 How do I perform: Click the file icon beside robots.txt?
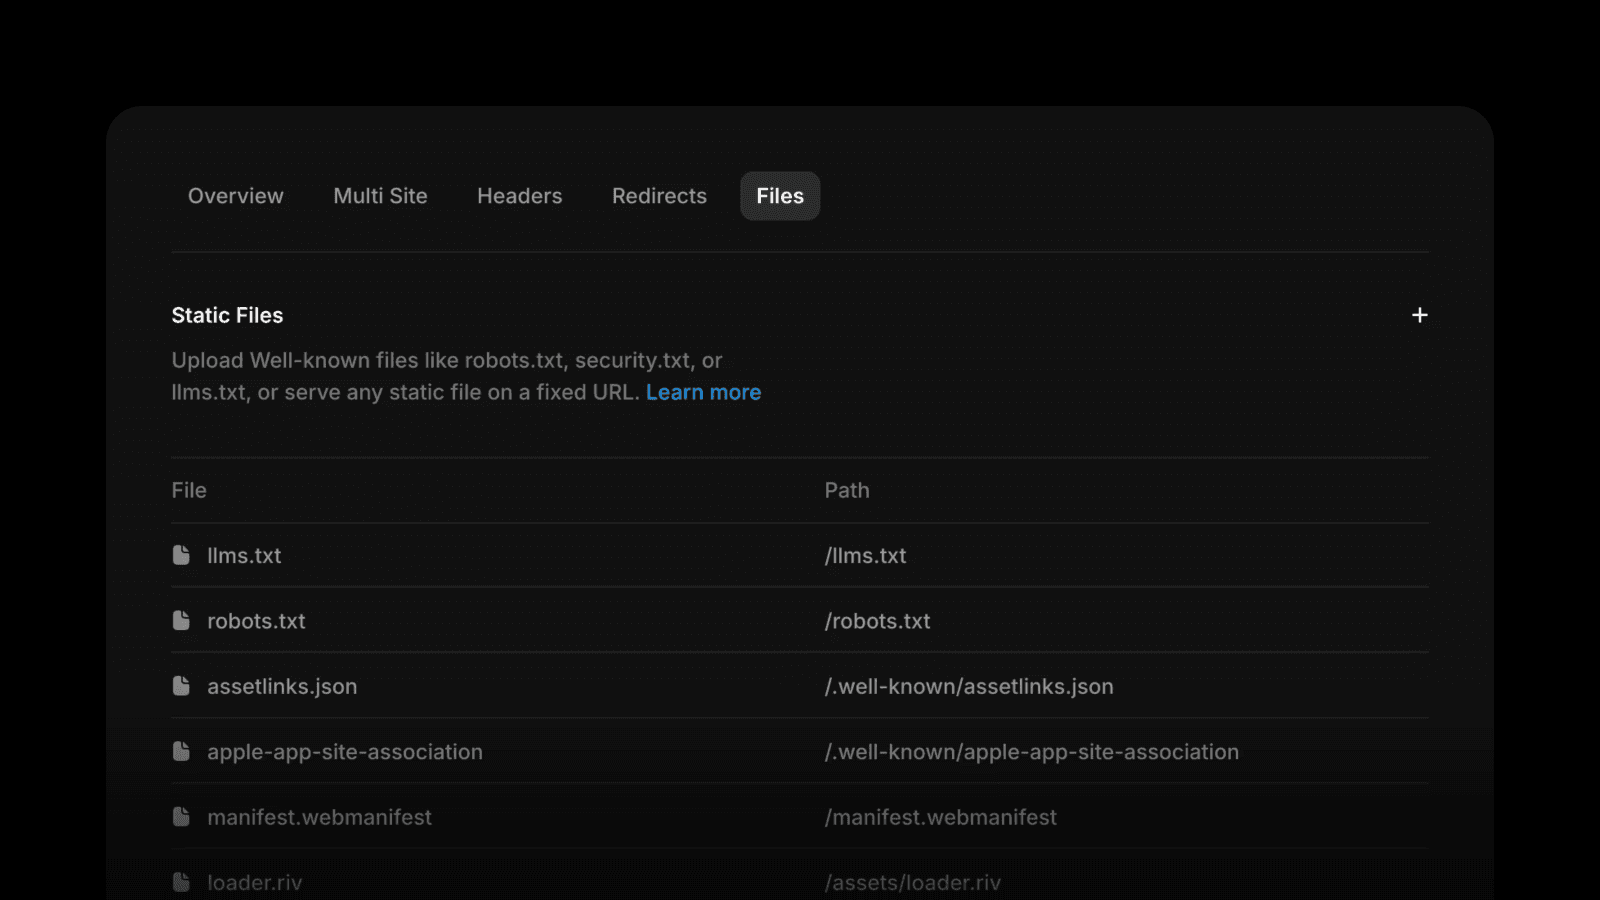181,621
